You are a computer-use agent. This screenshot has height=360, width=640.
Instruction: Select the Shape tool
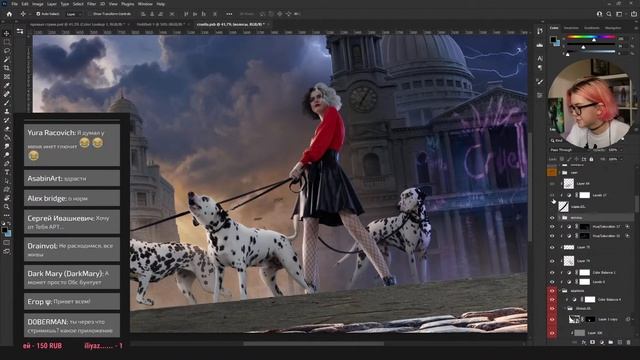coord(7,189)
